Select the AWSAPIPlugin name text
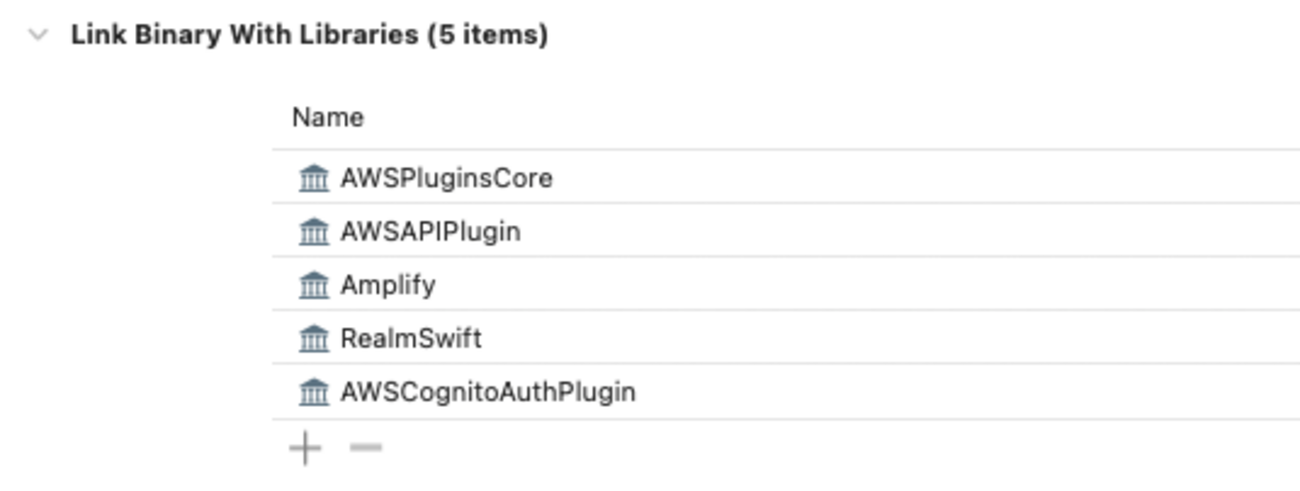Viewport: 1300px width, 491px height. pyautogui.click(x=430, y=232)
